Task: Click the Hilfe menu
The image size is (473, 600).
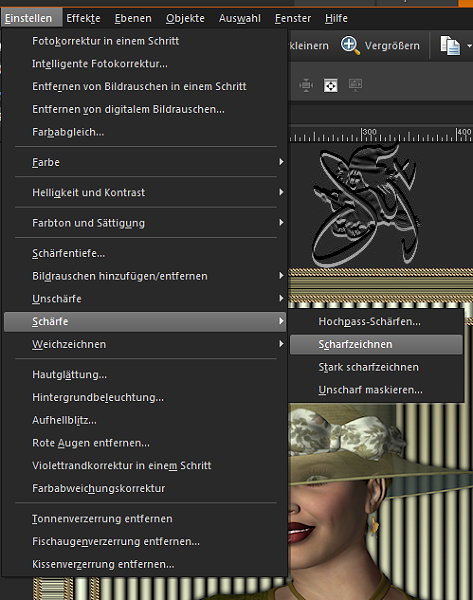Action: click(x=336, y=18)
